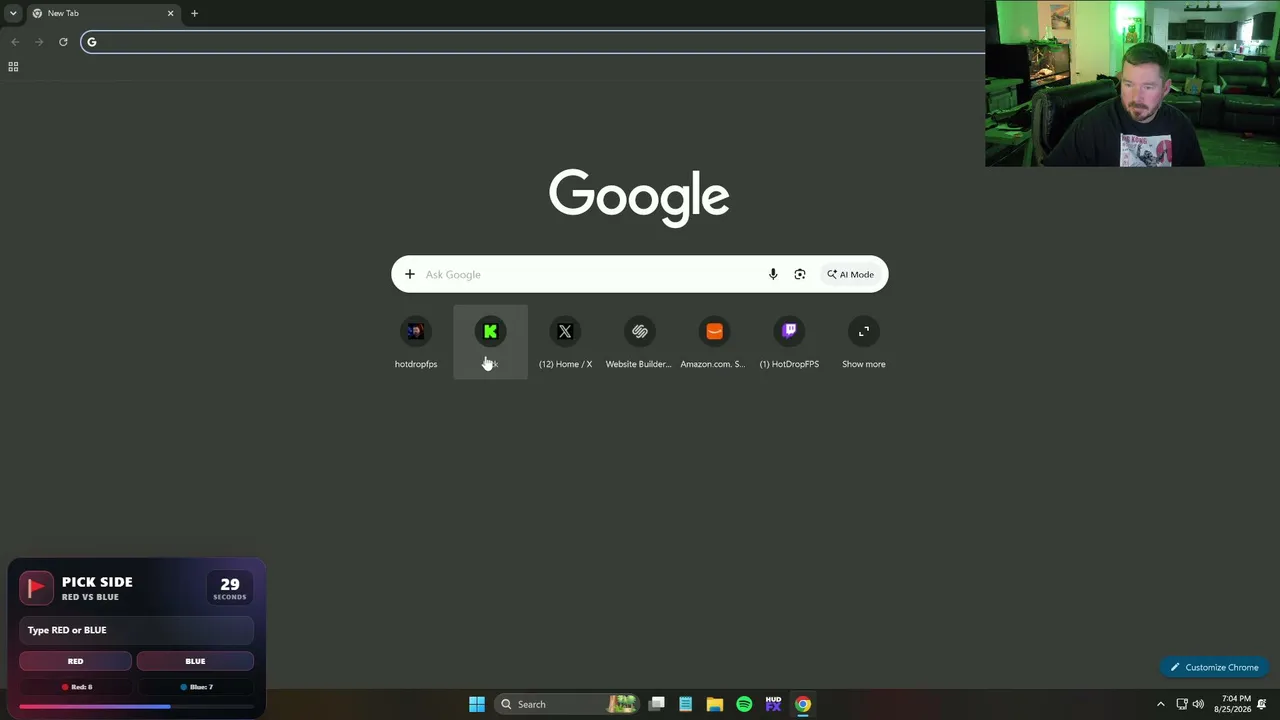
Task: Open a new tab with plus button
Action: click(194, 13)
